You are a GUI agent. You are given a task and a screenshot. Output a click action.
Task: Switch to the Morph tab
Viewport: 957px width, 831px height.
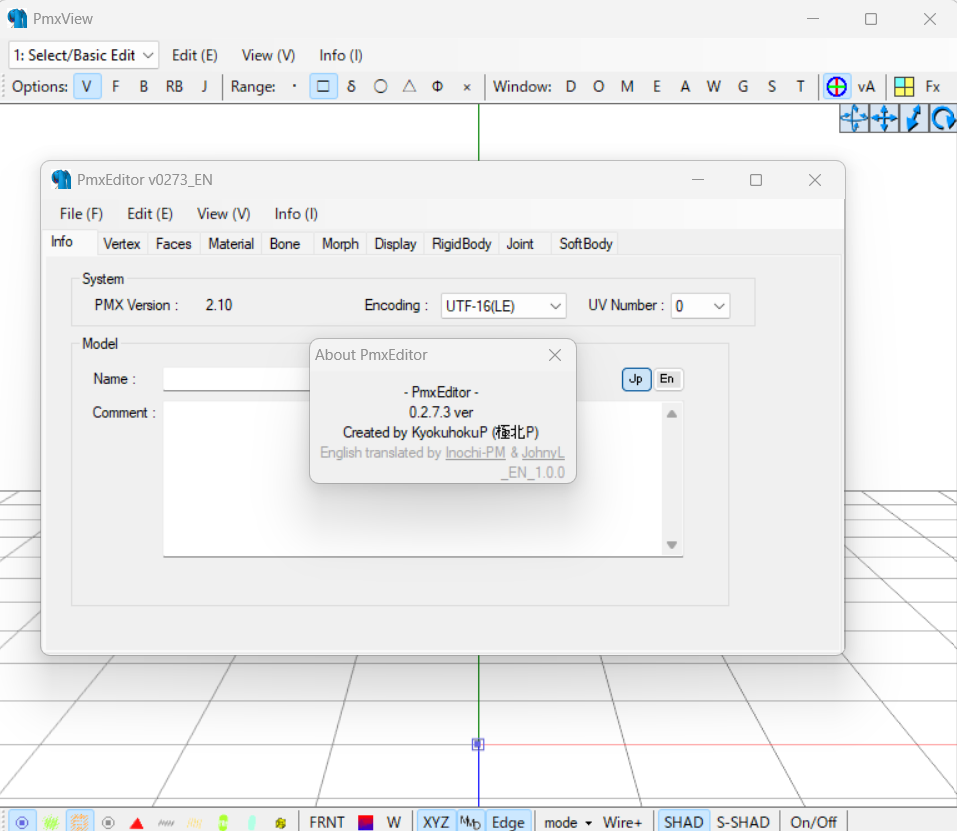pyautogui.click(x=340, y=243)
